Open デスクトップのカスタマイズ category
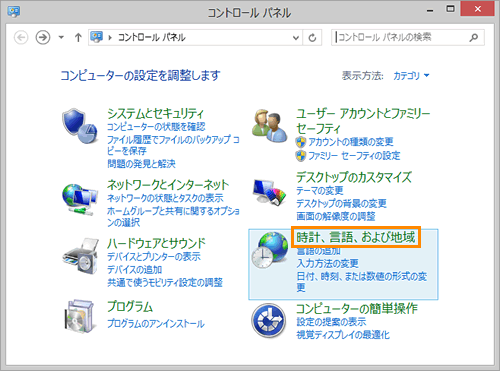500x371 pixels. 354,177
